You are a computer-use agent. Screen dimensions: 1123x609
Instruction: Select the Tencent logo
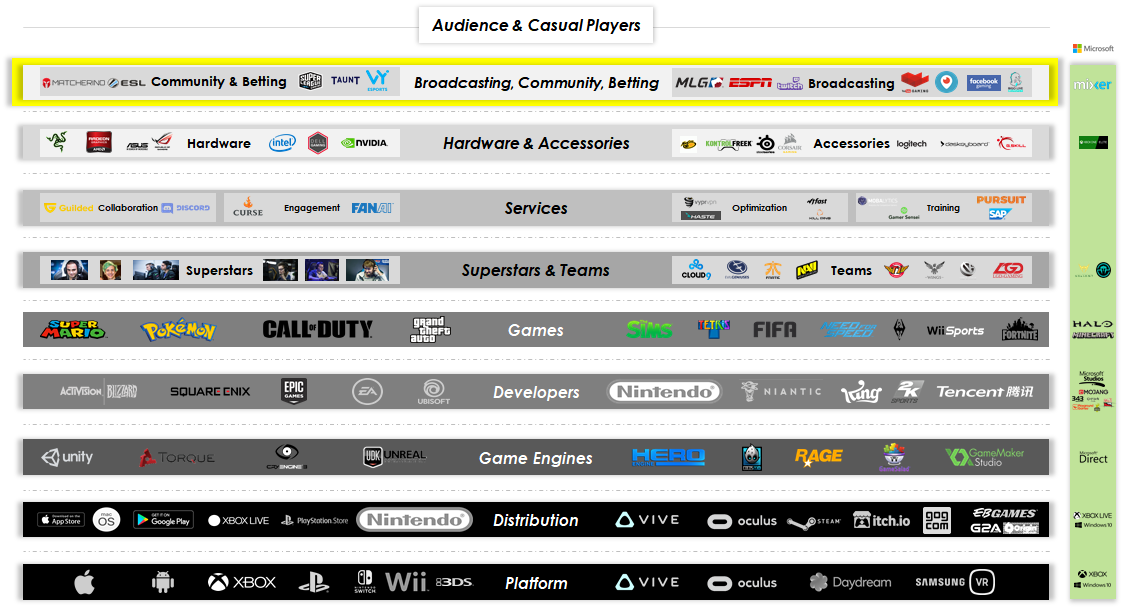pos(985,392)
